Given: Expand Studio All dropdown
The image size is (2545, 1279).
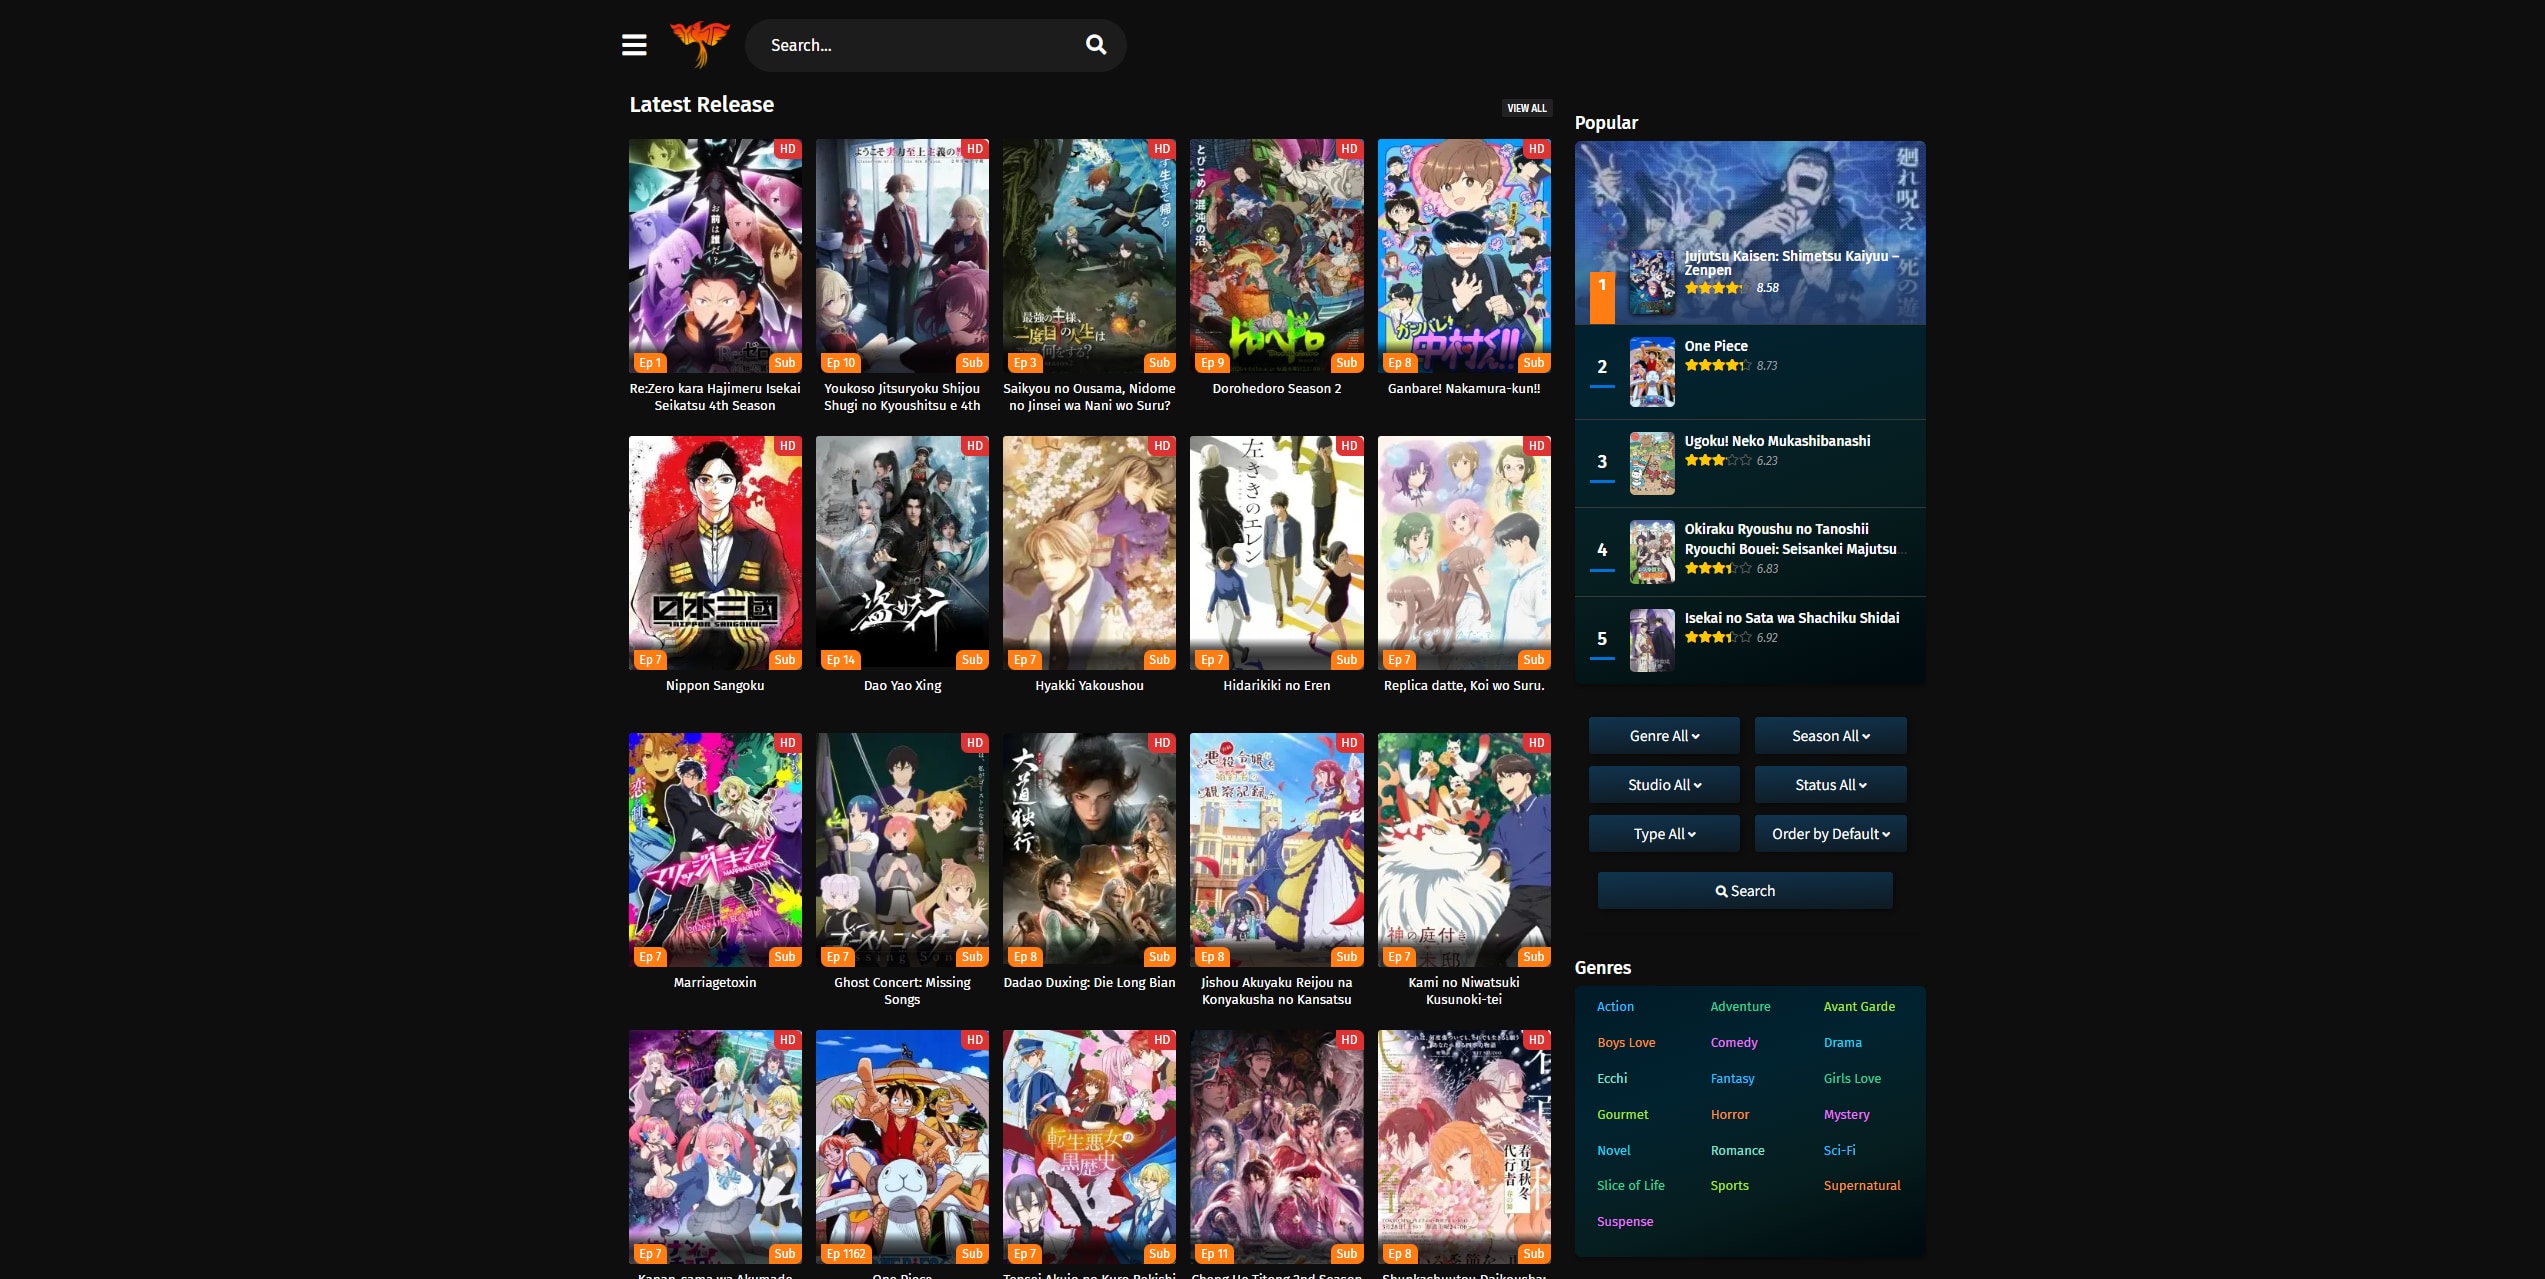Looking at the screenshot, I should tap(1664, 785).
